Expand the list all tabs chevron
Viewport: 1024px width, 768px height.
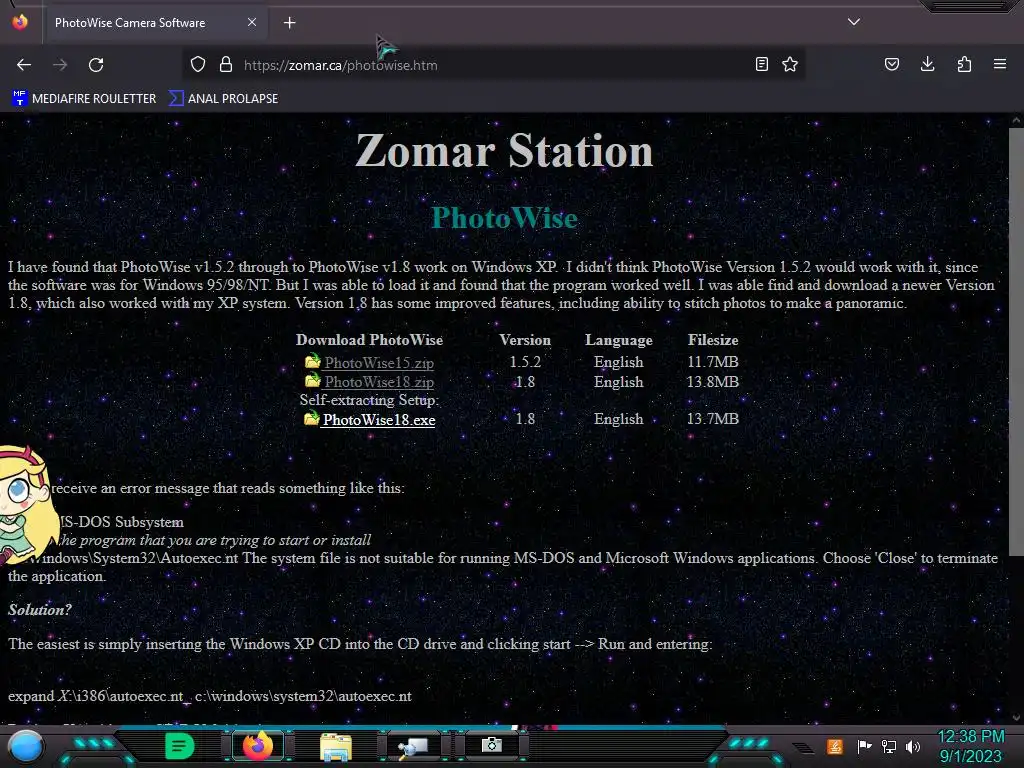854,22
